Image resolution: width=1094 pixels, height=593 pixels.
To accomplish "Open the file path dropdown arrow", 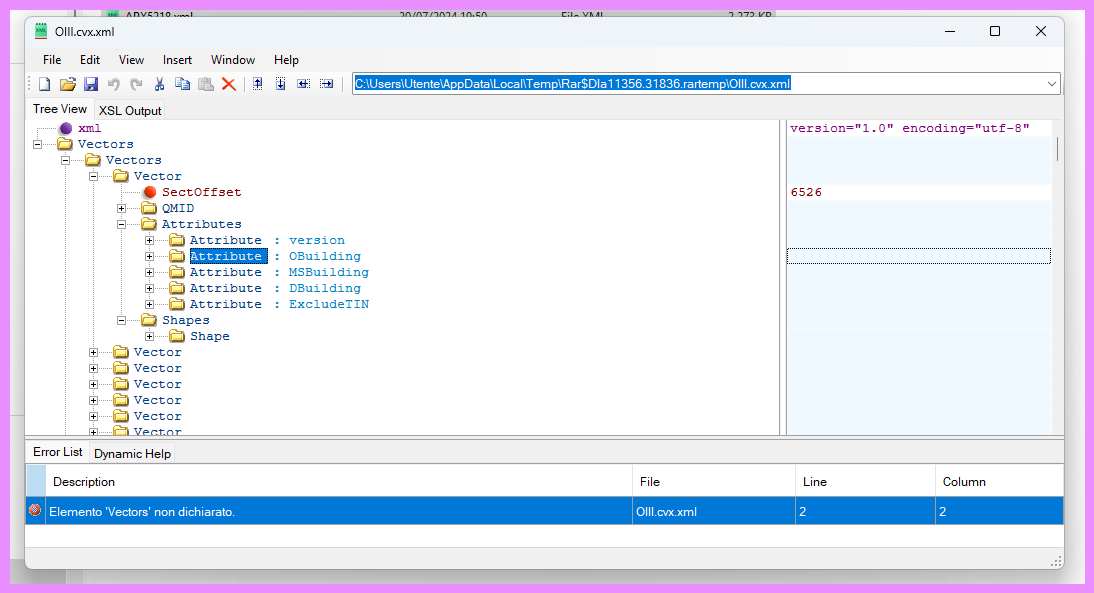I will coord(1052,84).
